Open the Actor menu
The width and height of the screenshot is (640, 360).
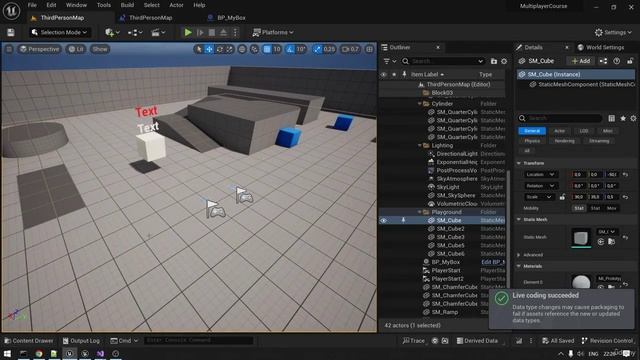point(176,5)
